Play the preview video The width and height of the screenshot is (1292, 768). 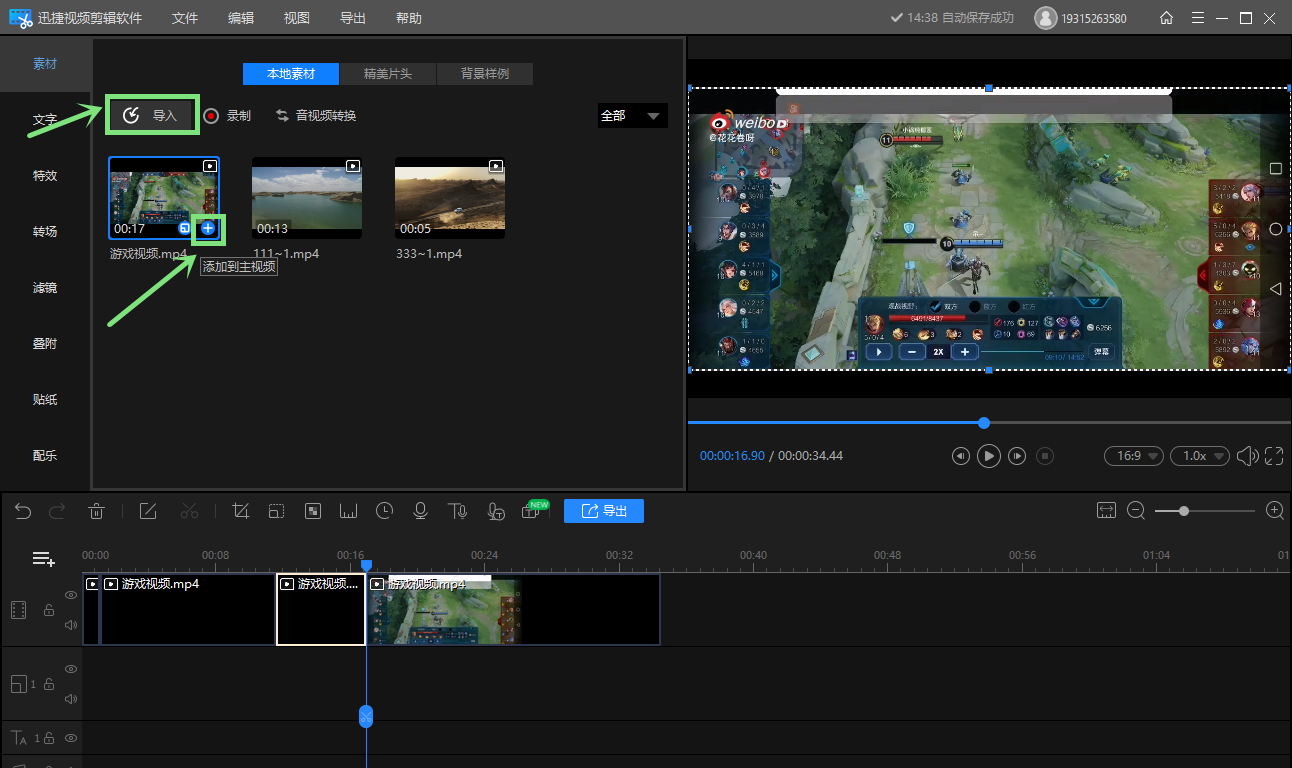point(988,456)
